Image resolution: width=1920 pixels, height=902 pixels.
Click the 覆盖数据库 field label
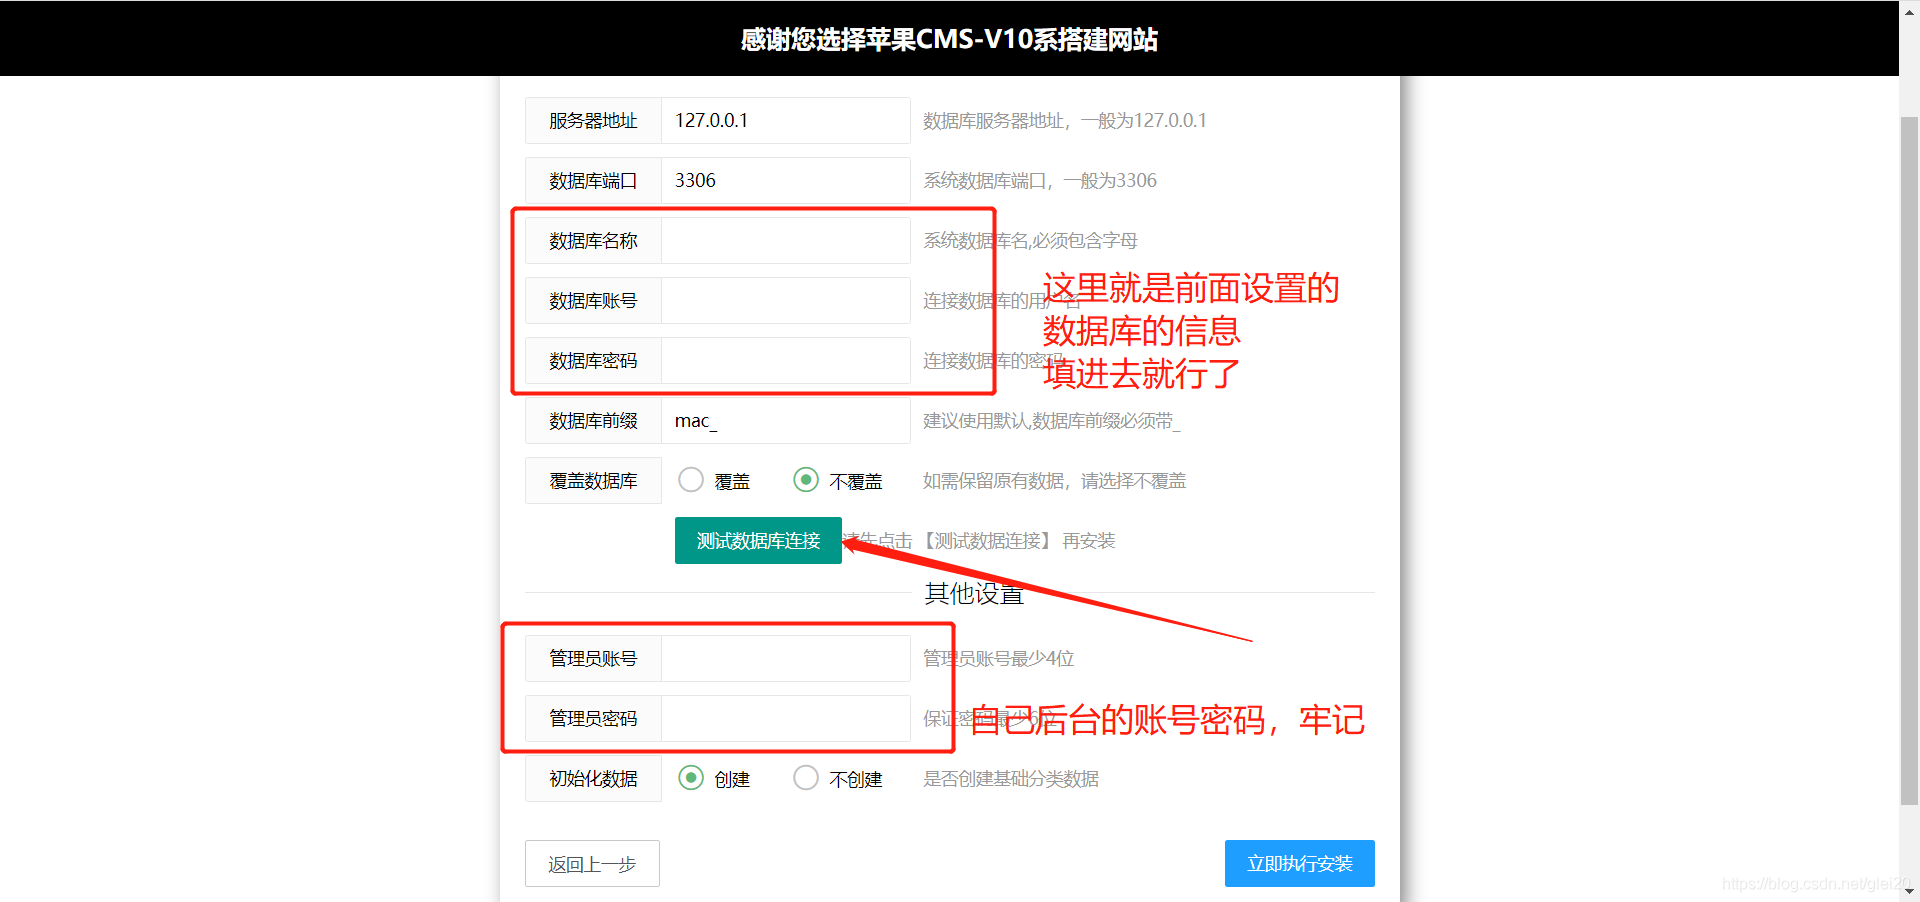pos(593,481)
